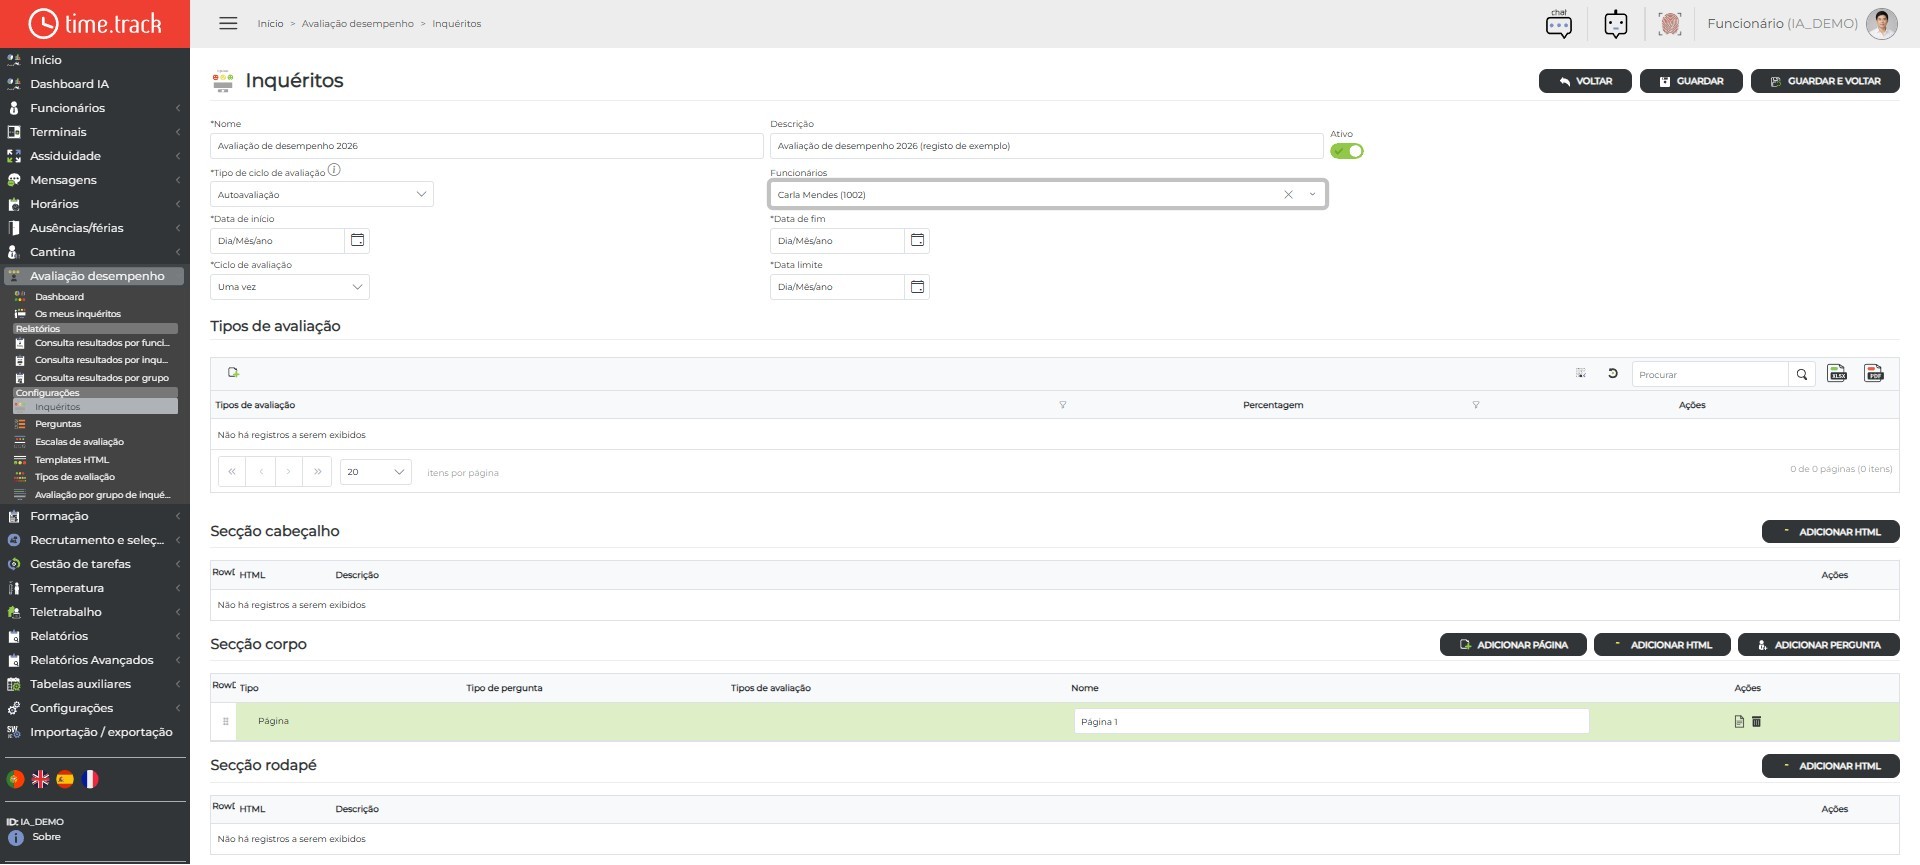Click the refresh grid icon

(1612, 373)
